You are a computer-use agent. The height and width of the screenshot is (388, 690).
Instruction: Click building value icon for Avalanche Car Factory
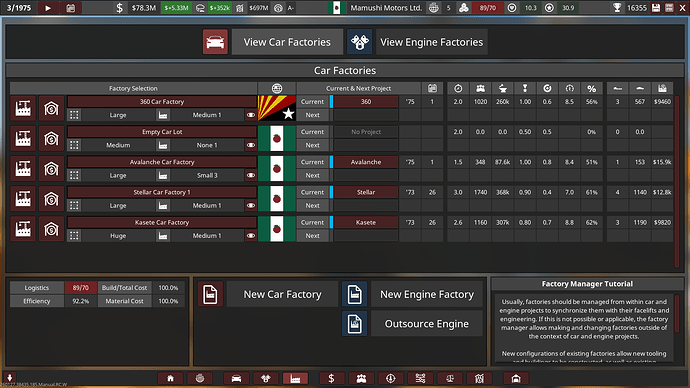(x=51, y=168)
